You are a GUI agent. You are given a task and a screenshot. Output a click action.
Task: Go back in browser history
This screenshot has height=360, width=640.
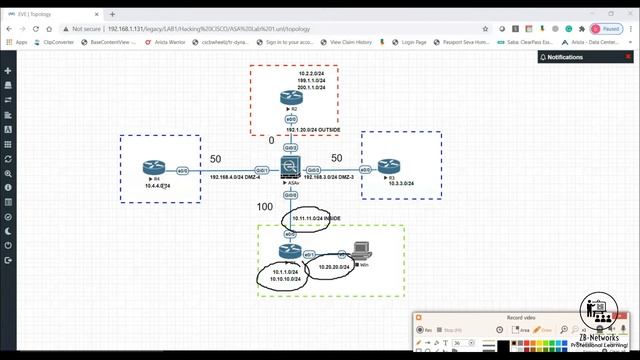pos(9,29)
